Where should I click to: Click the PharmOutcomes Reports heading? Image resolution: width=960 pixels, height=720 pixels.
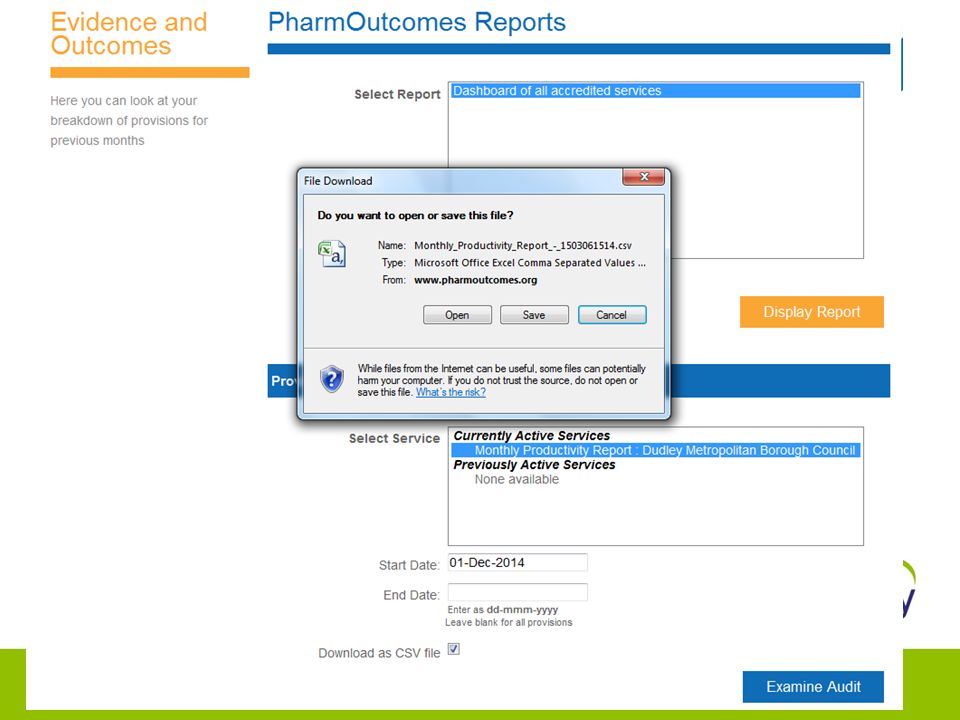click(x=417, y=22)
